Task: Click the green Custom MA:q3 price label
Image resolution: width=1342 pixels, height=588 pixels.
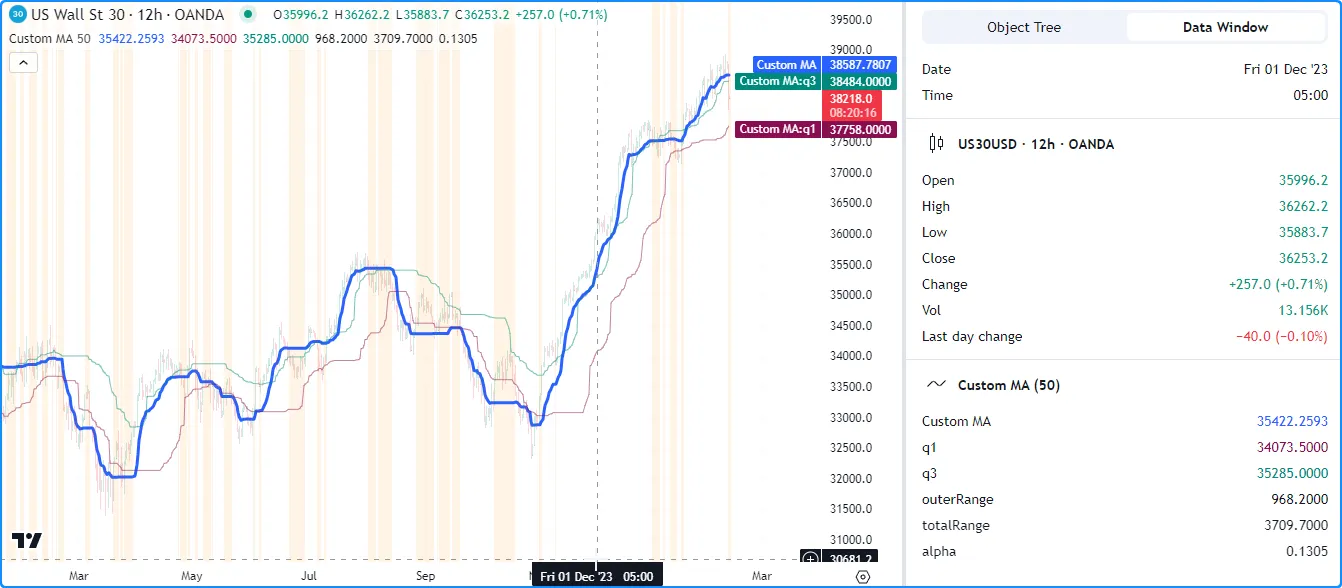Action: [777, 81]
